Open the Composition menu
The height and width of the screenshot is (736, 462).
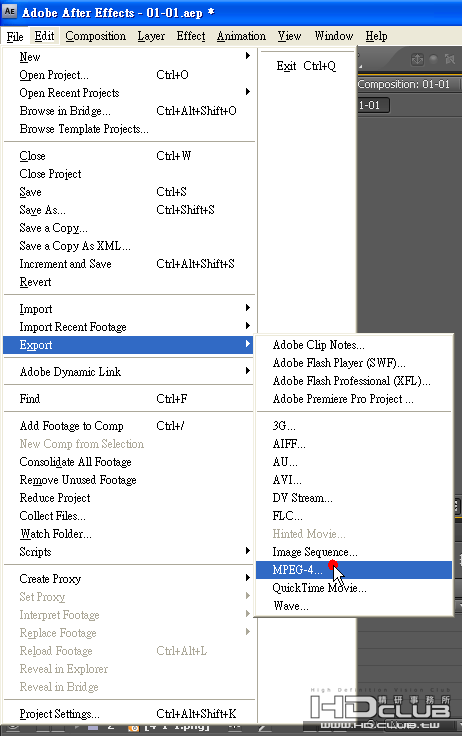pos(95,36)
